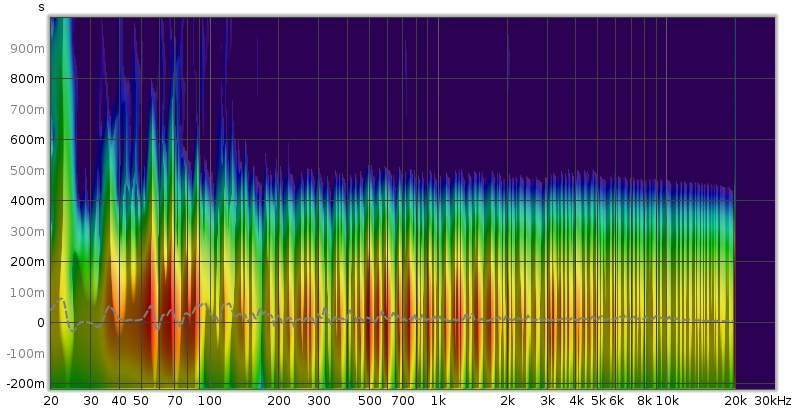Select the 800m time axis label
Viewport: 800px width, 412px height.
pos(27,79)
